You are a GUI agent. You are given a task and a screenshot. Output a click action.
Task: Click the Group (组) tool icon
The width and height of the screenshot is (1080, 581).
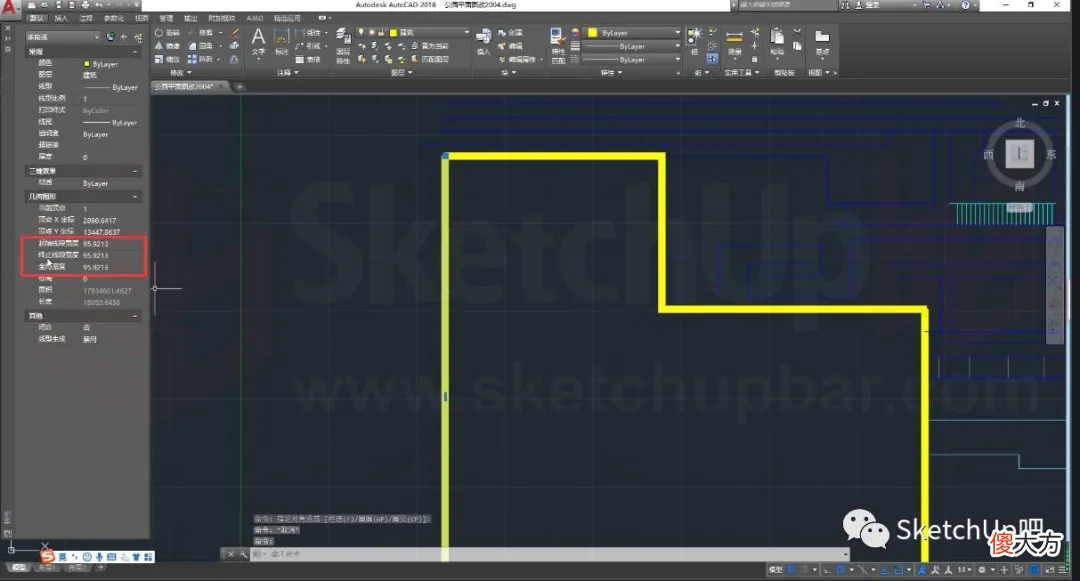(694, 40)
